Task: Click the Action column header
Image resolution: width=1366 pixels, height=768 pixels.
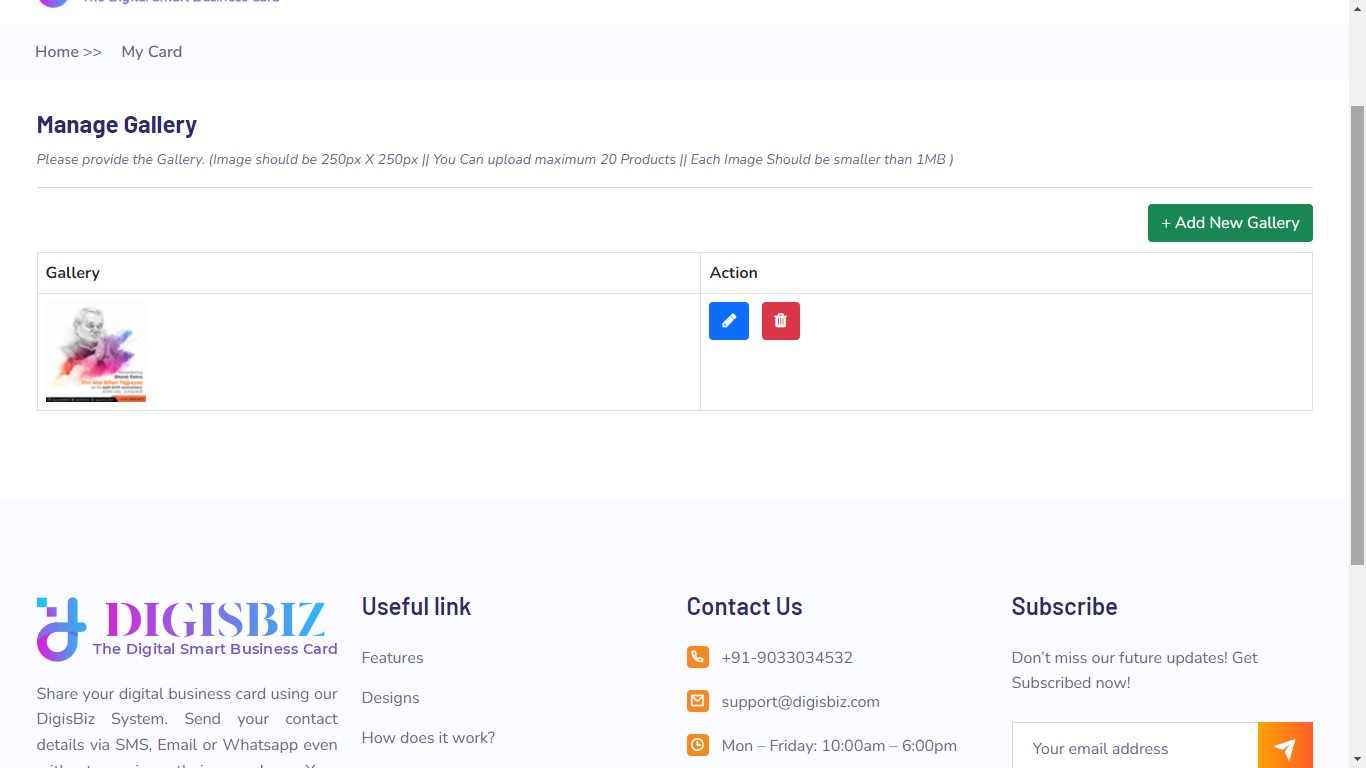Action: pos(733,273)
